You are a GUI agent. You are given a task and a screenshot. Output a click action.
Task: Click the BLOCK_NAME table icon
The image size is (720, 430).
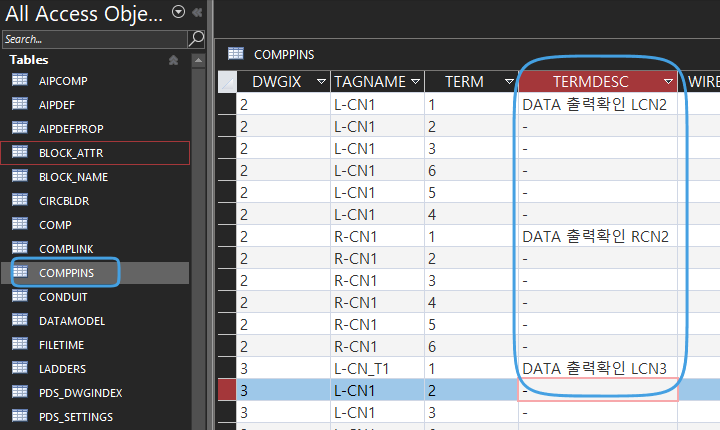pyautogui.click(x=19, y=176)
